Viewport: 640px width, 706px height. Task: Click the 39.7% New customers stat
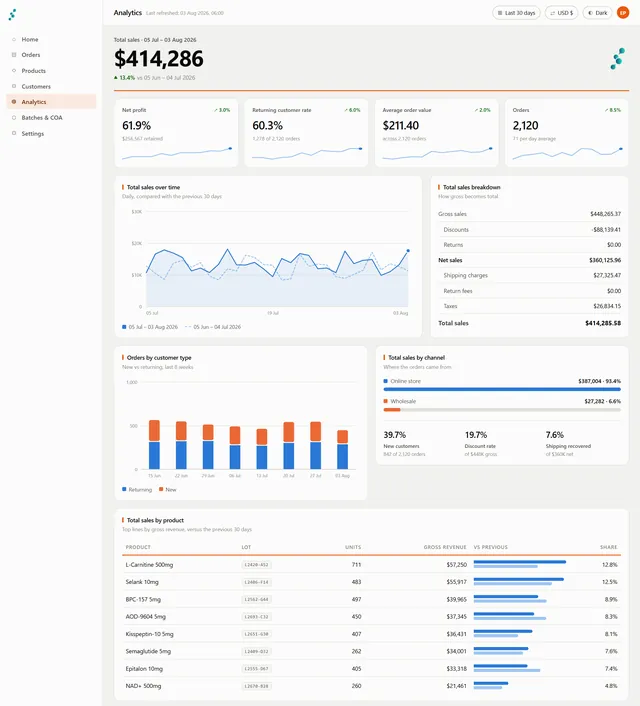[404, 444]
